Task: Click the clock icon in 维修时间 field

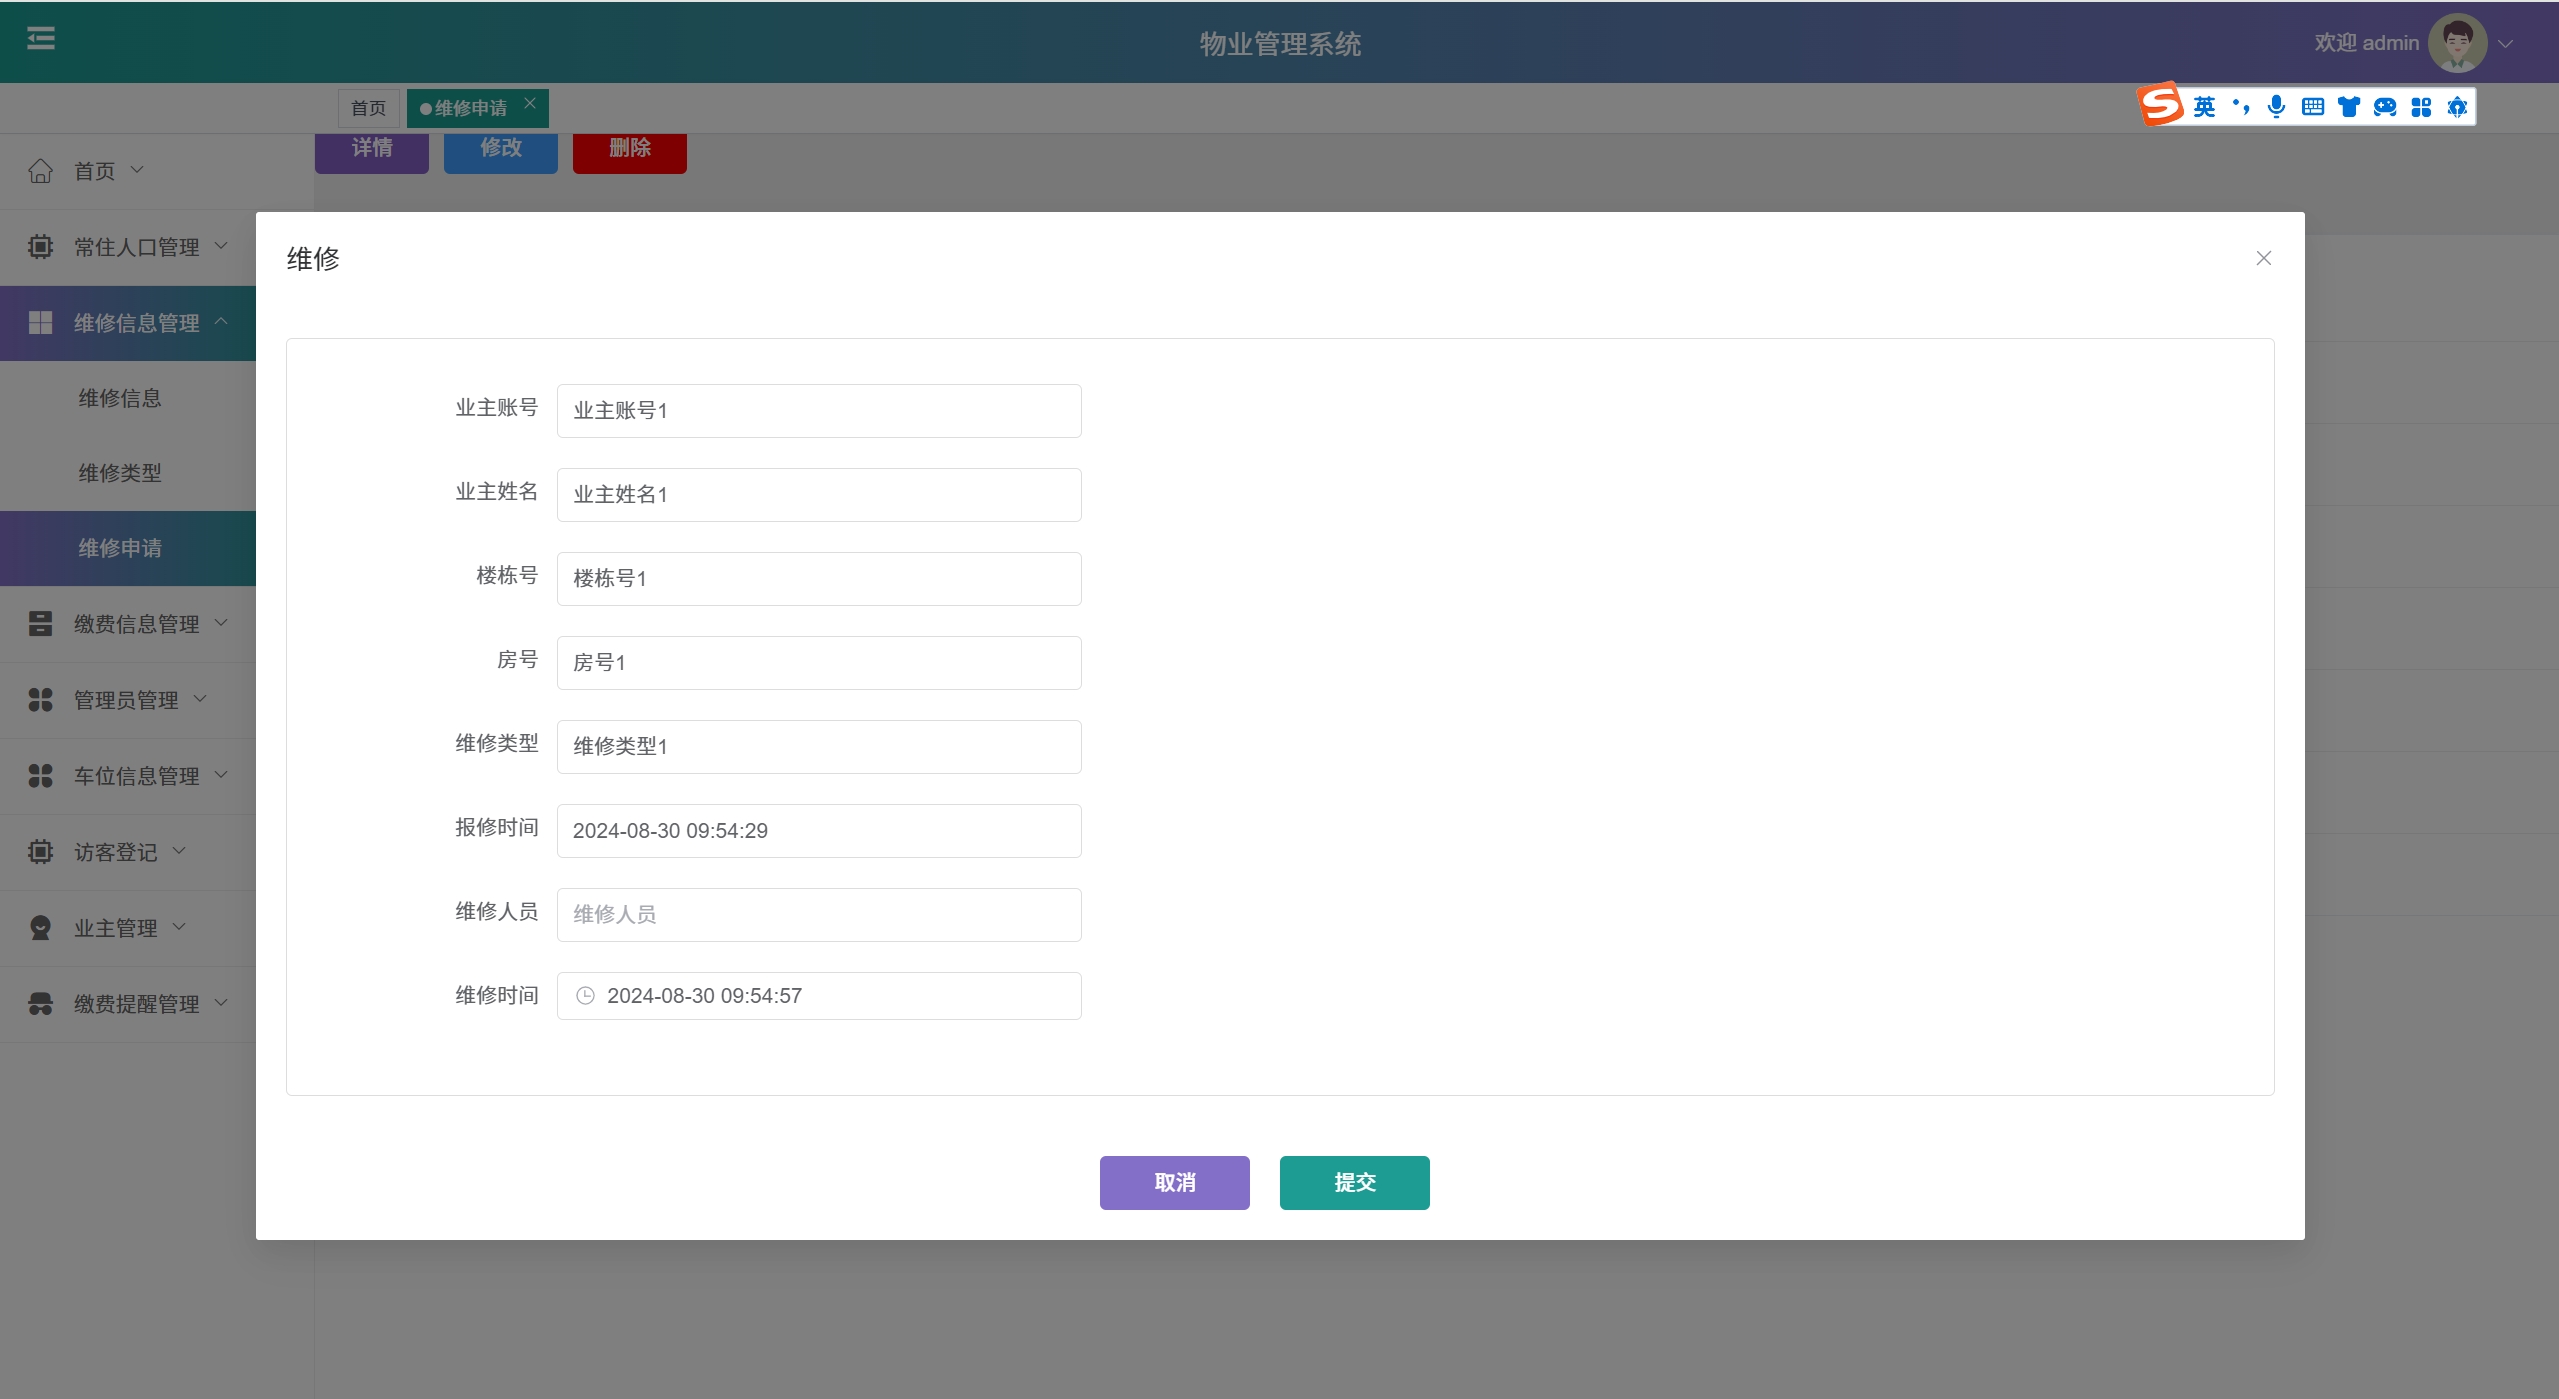Action: (586, 996)
